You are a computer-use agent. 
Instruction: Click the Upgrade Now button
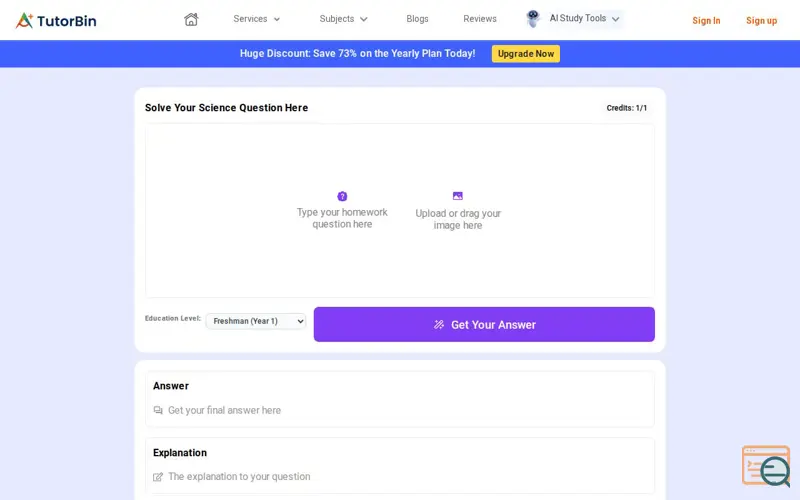point(526,54)
